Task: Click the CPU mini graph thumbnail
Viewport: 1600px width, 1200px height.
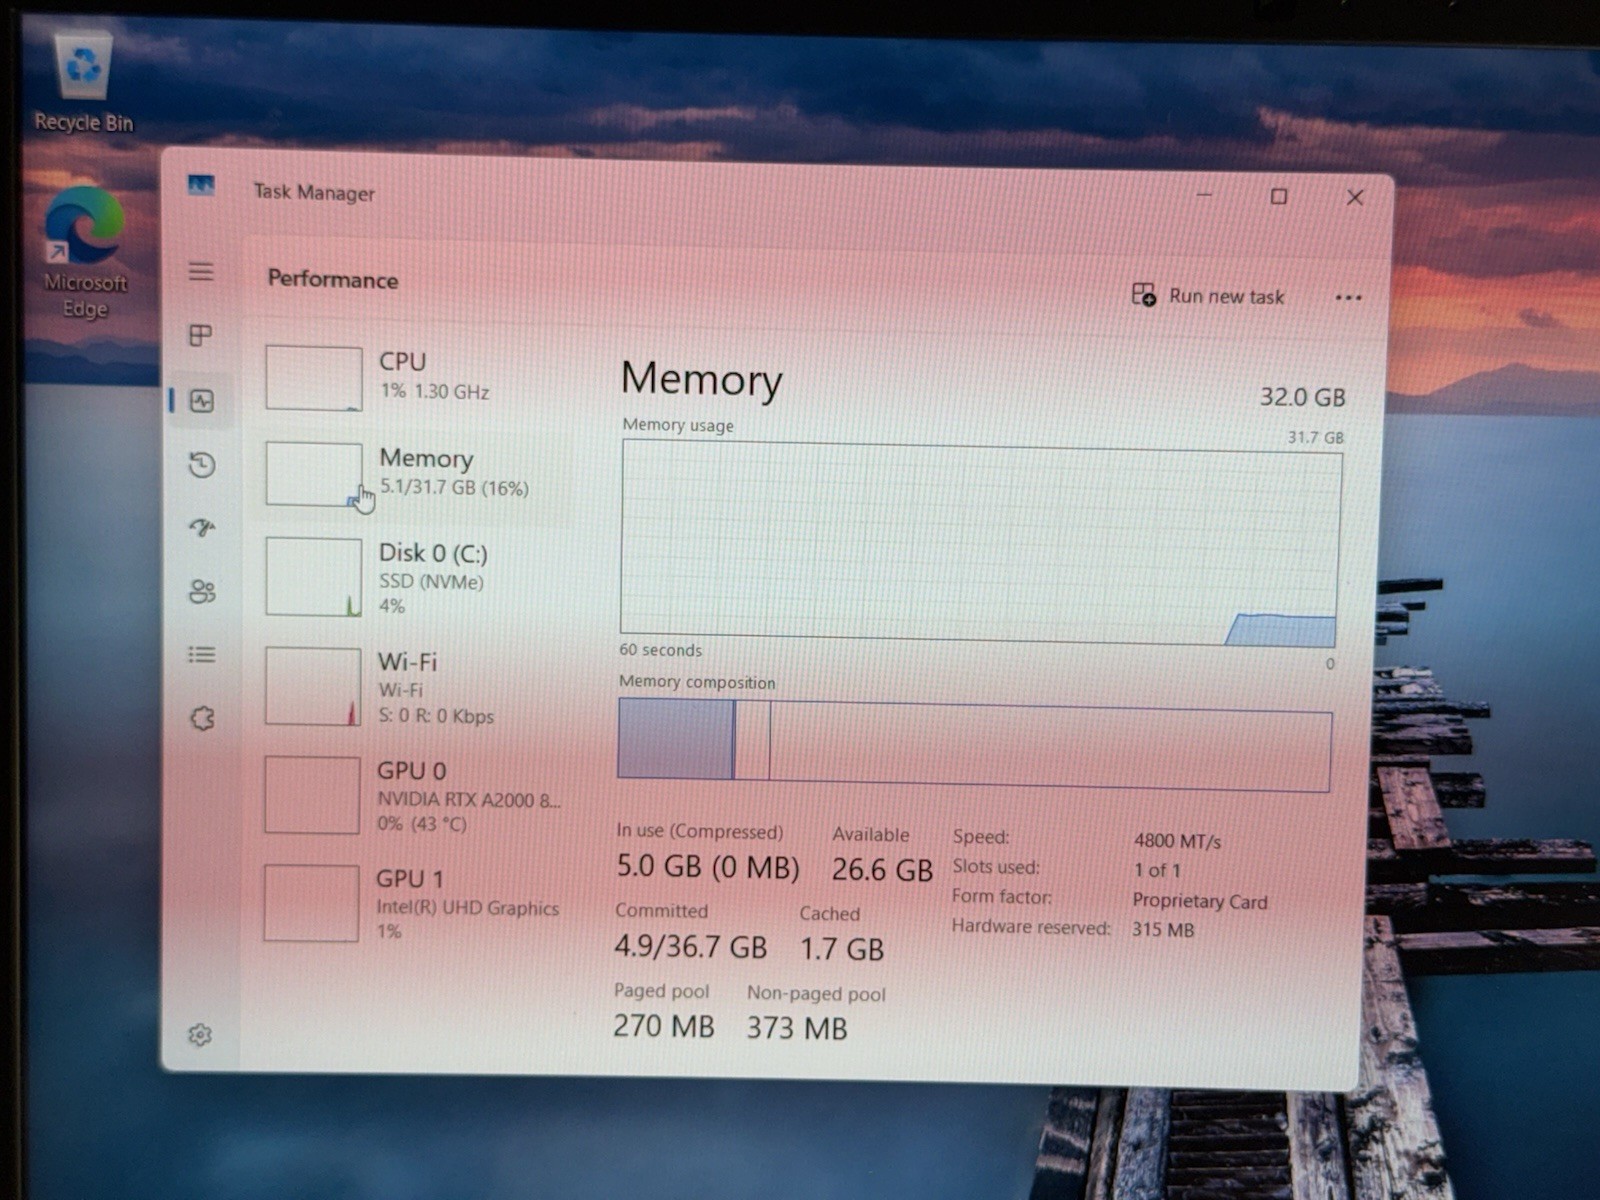Action: point(314,378)
